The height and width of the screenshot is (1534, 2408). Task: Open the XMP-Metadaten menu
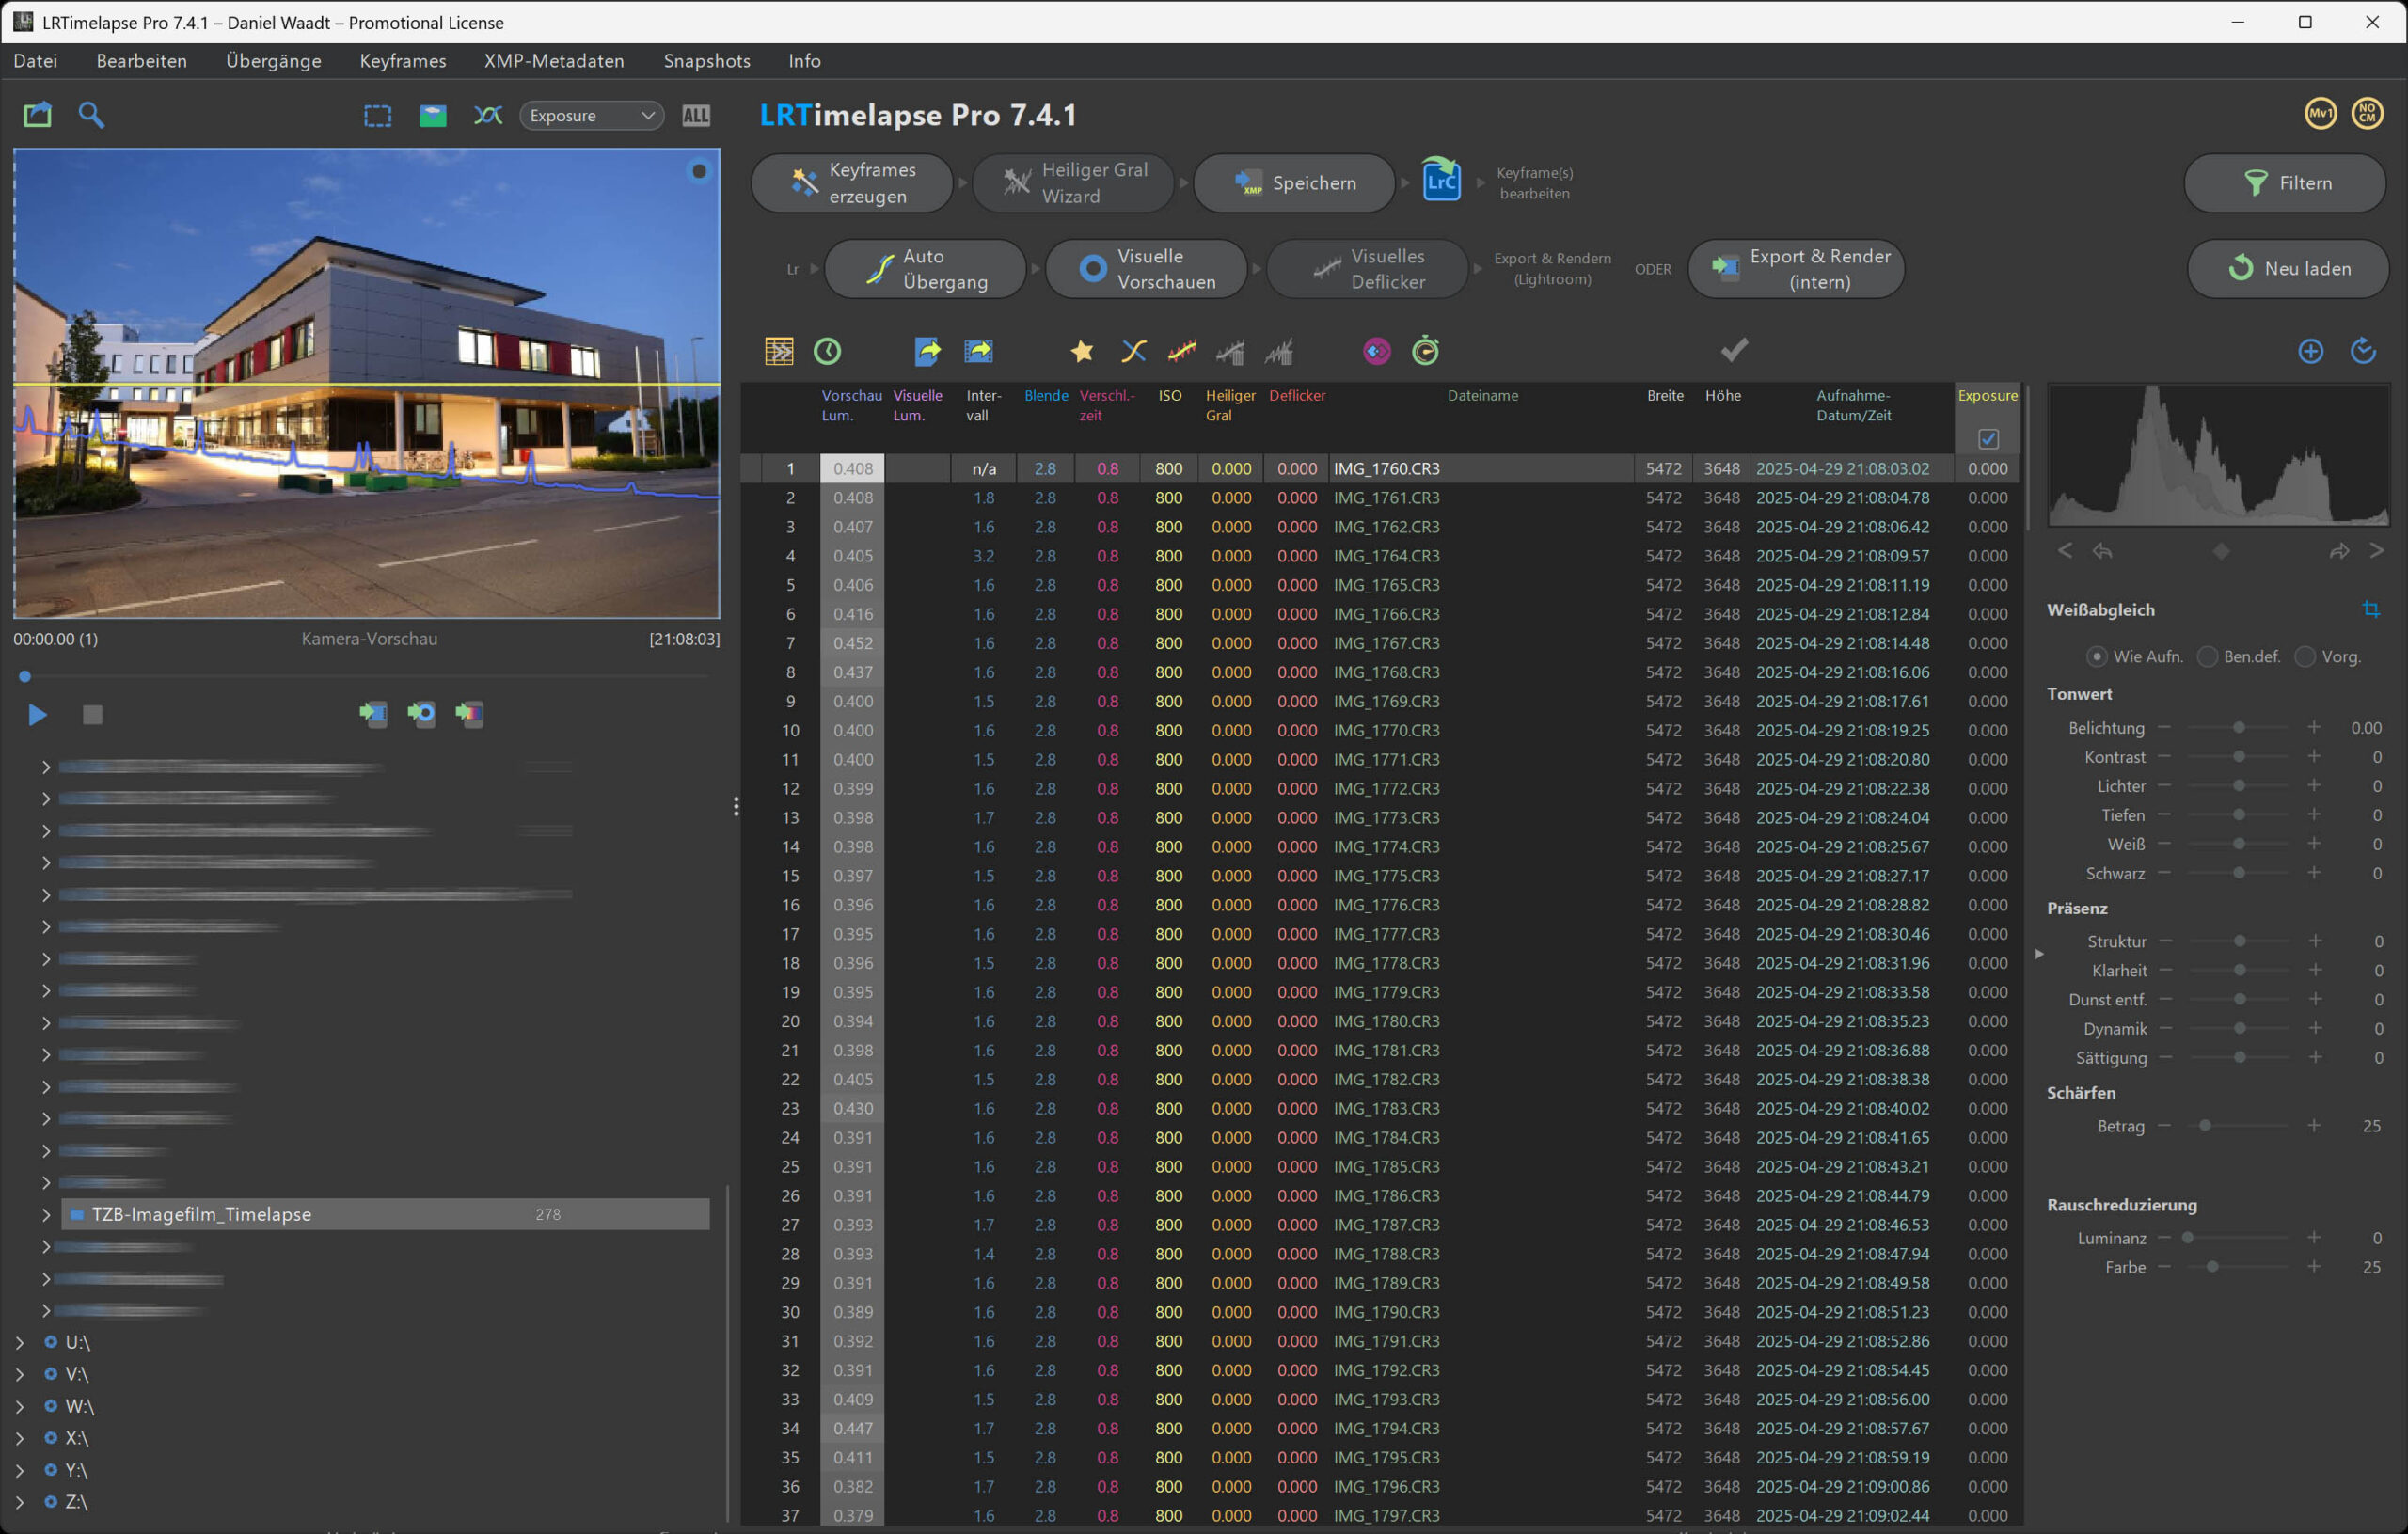point(554,61)
